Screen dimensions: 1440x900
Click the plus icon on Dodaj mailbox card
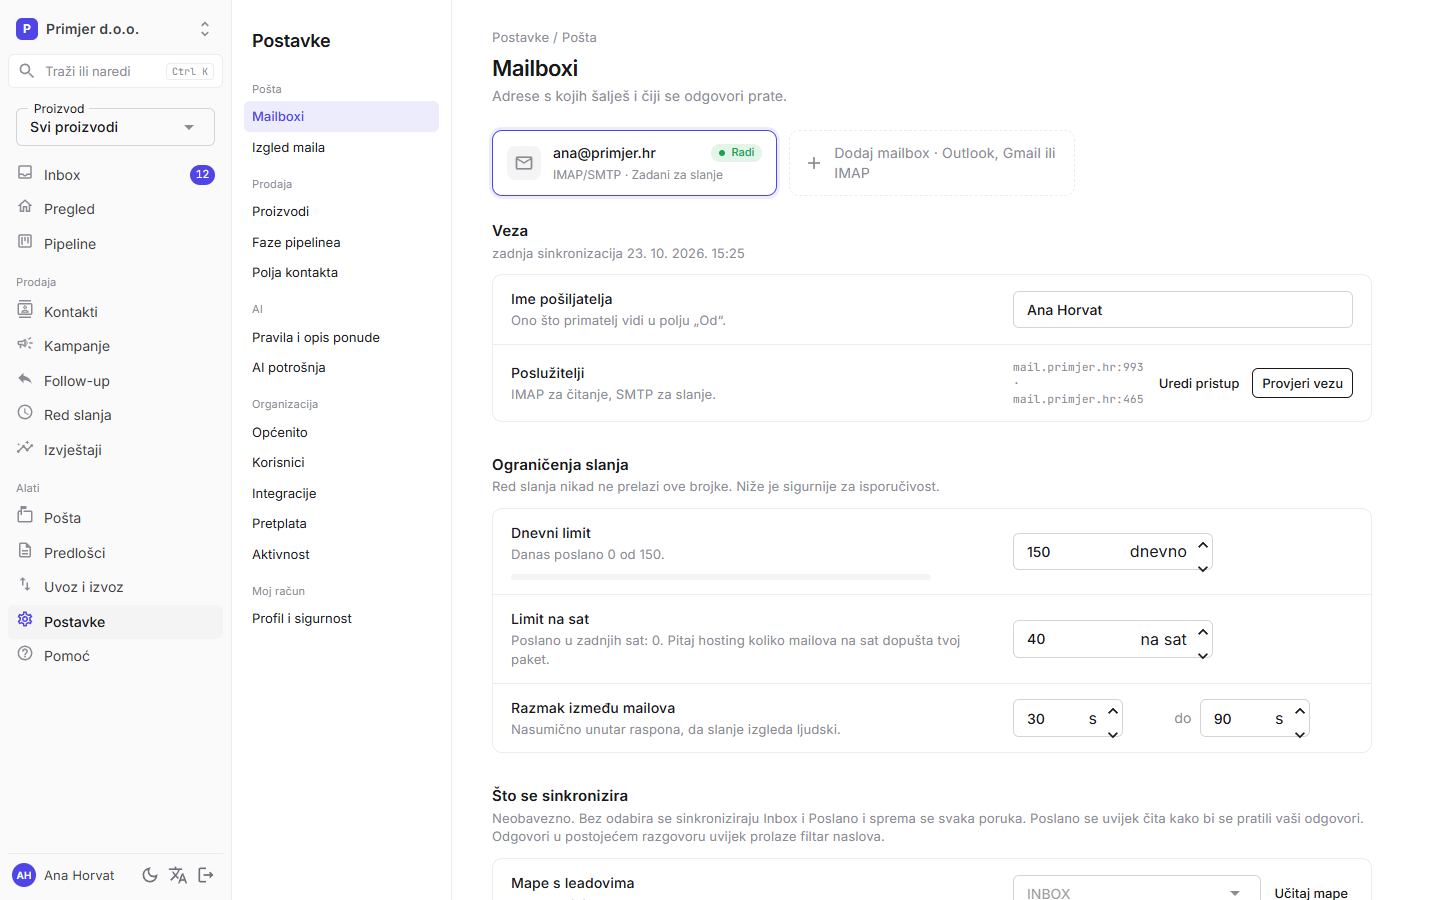tap(814, 163)
